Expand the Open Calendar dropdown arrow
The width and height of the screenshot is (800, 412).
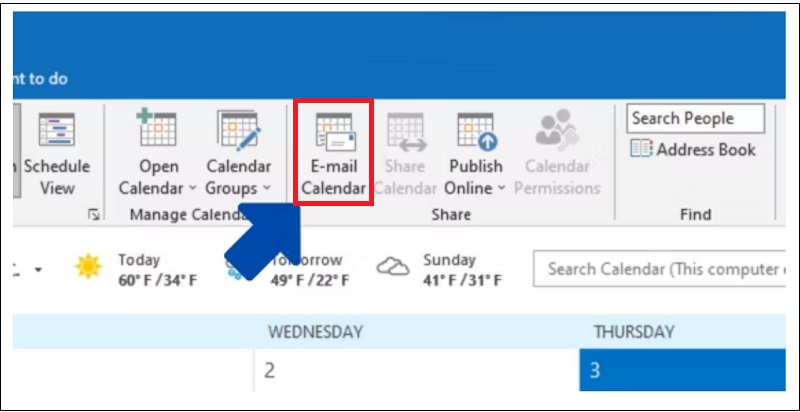191,189
